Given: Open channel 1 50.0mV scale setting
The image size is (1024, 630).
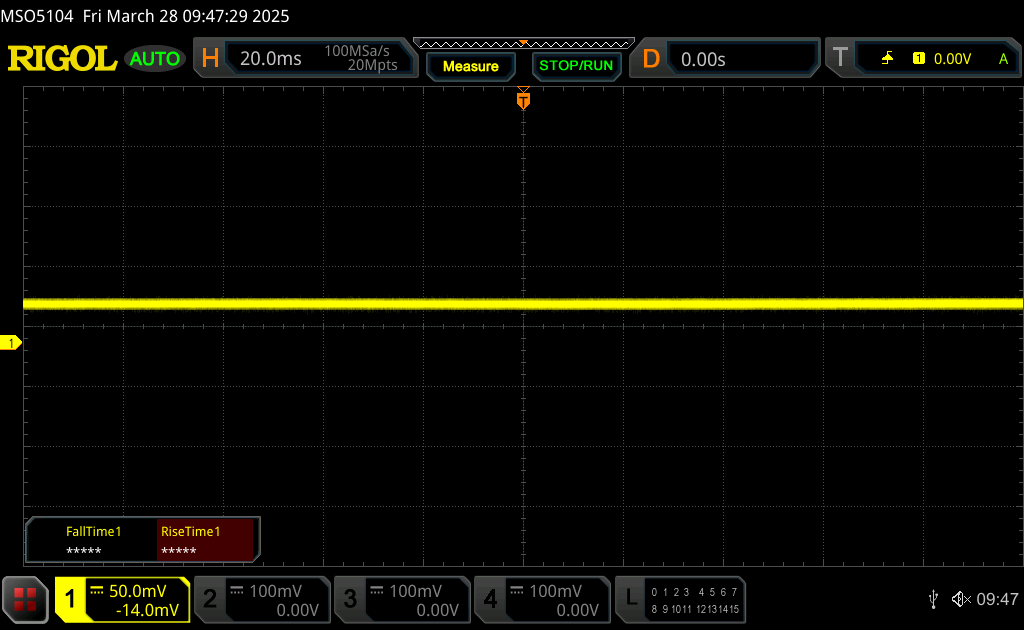Looking at the screenshot, I should click(138, 591).
